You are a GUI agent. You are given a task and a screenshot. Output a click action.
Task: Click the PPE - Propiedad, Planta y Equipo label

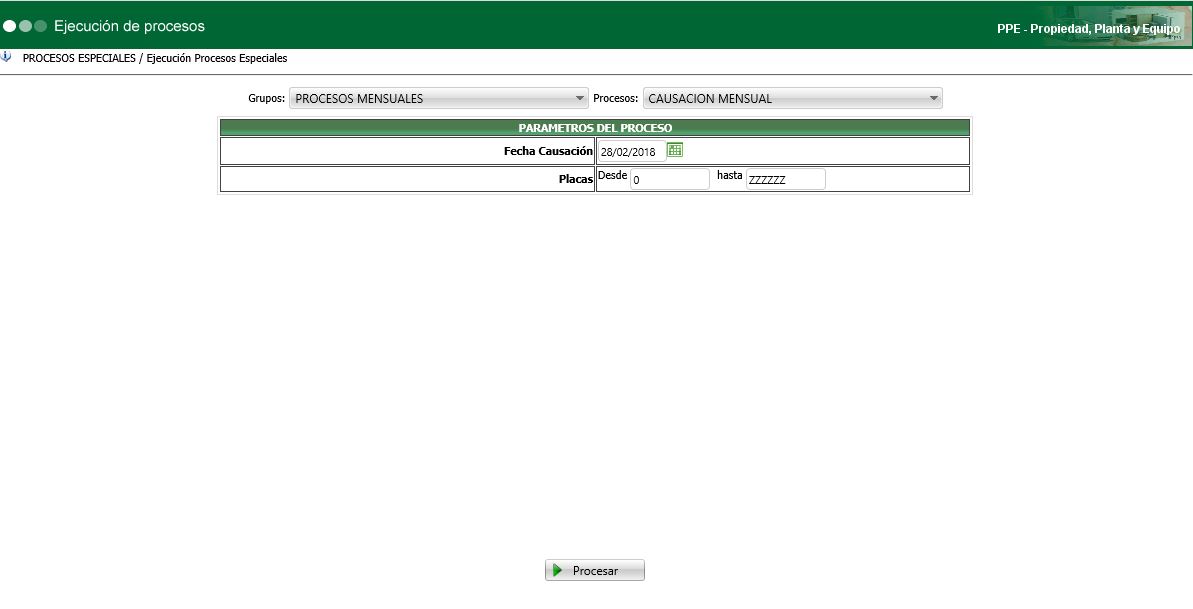click(1089, 29)
